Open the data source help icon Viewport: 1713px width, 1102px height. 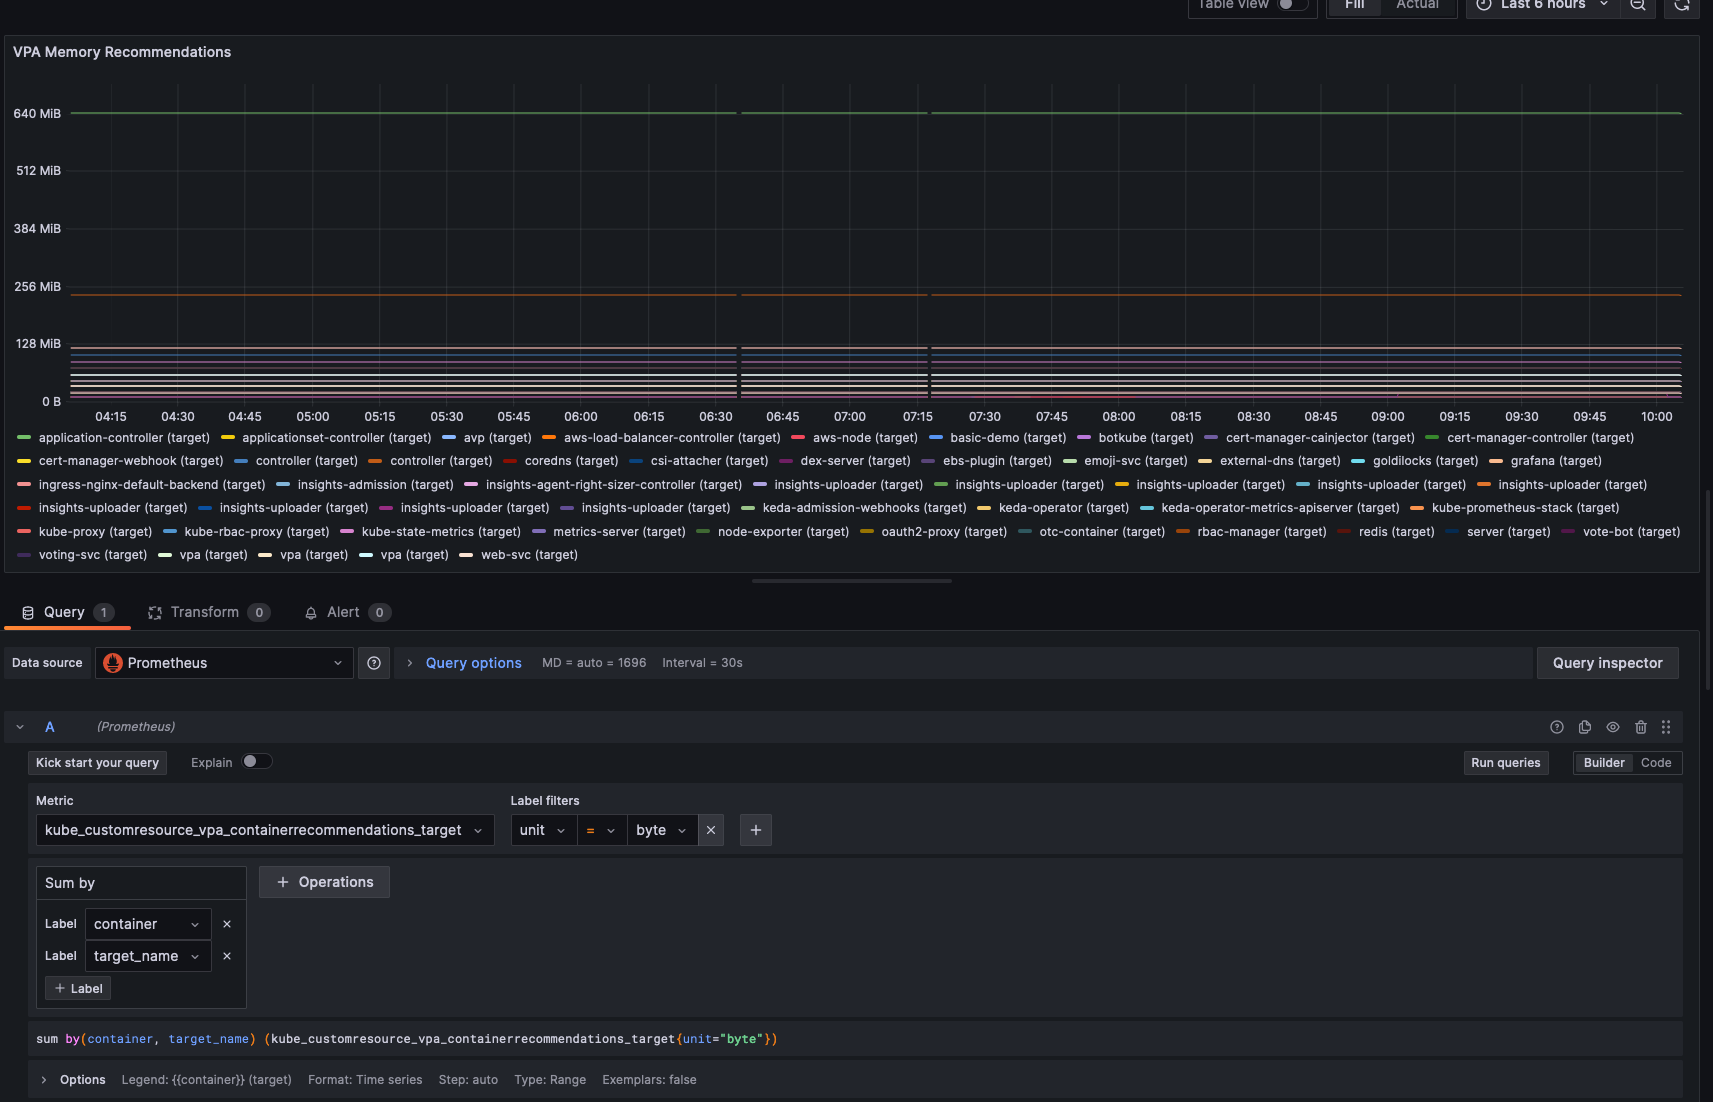pos(374,662)
